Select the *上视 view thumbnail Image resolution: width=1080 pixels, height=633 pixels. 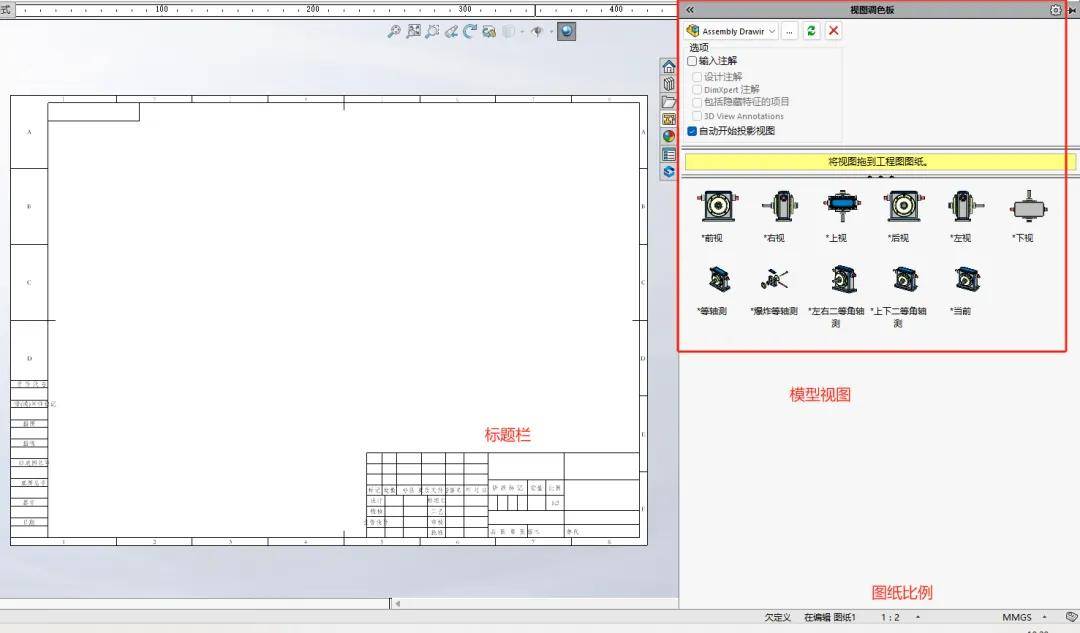pos(842,206)
